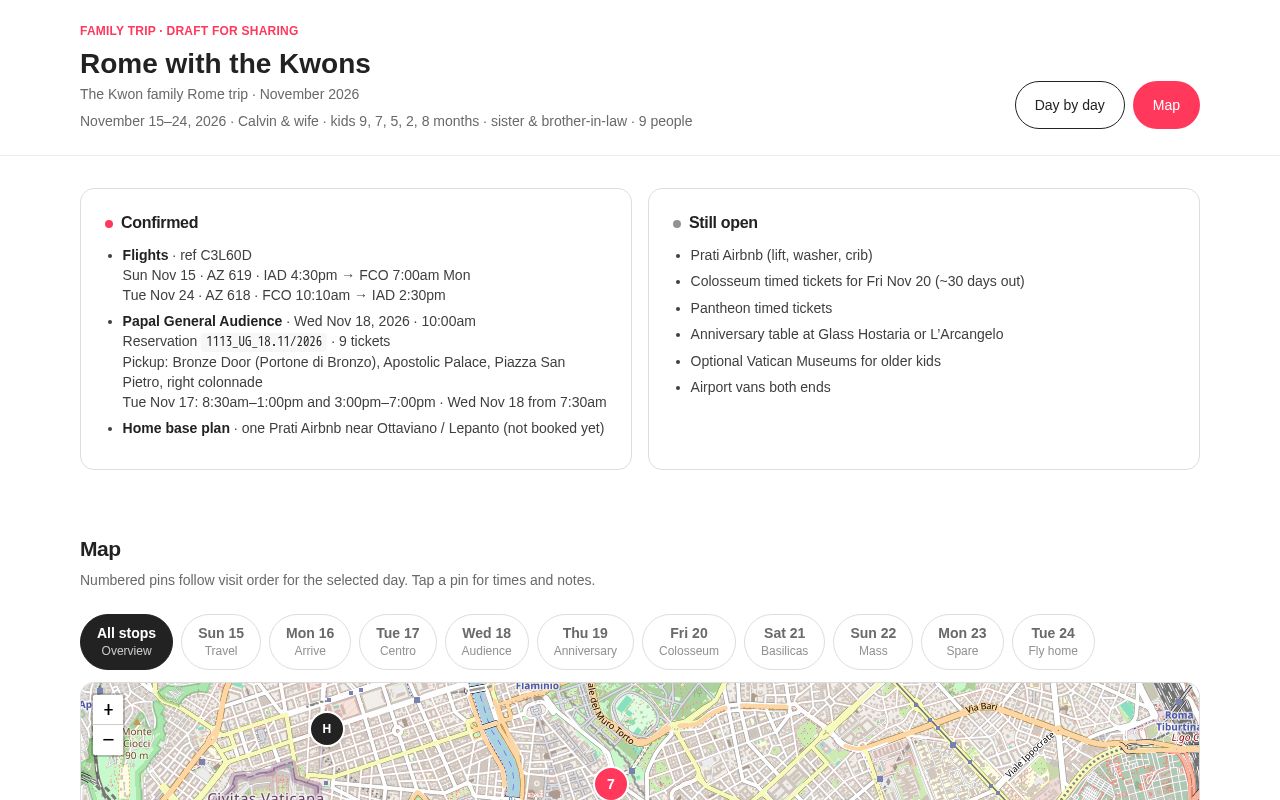Click the Numbered pins description text

pyautogui.click(x=338, y=580)
